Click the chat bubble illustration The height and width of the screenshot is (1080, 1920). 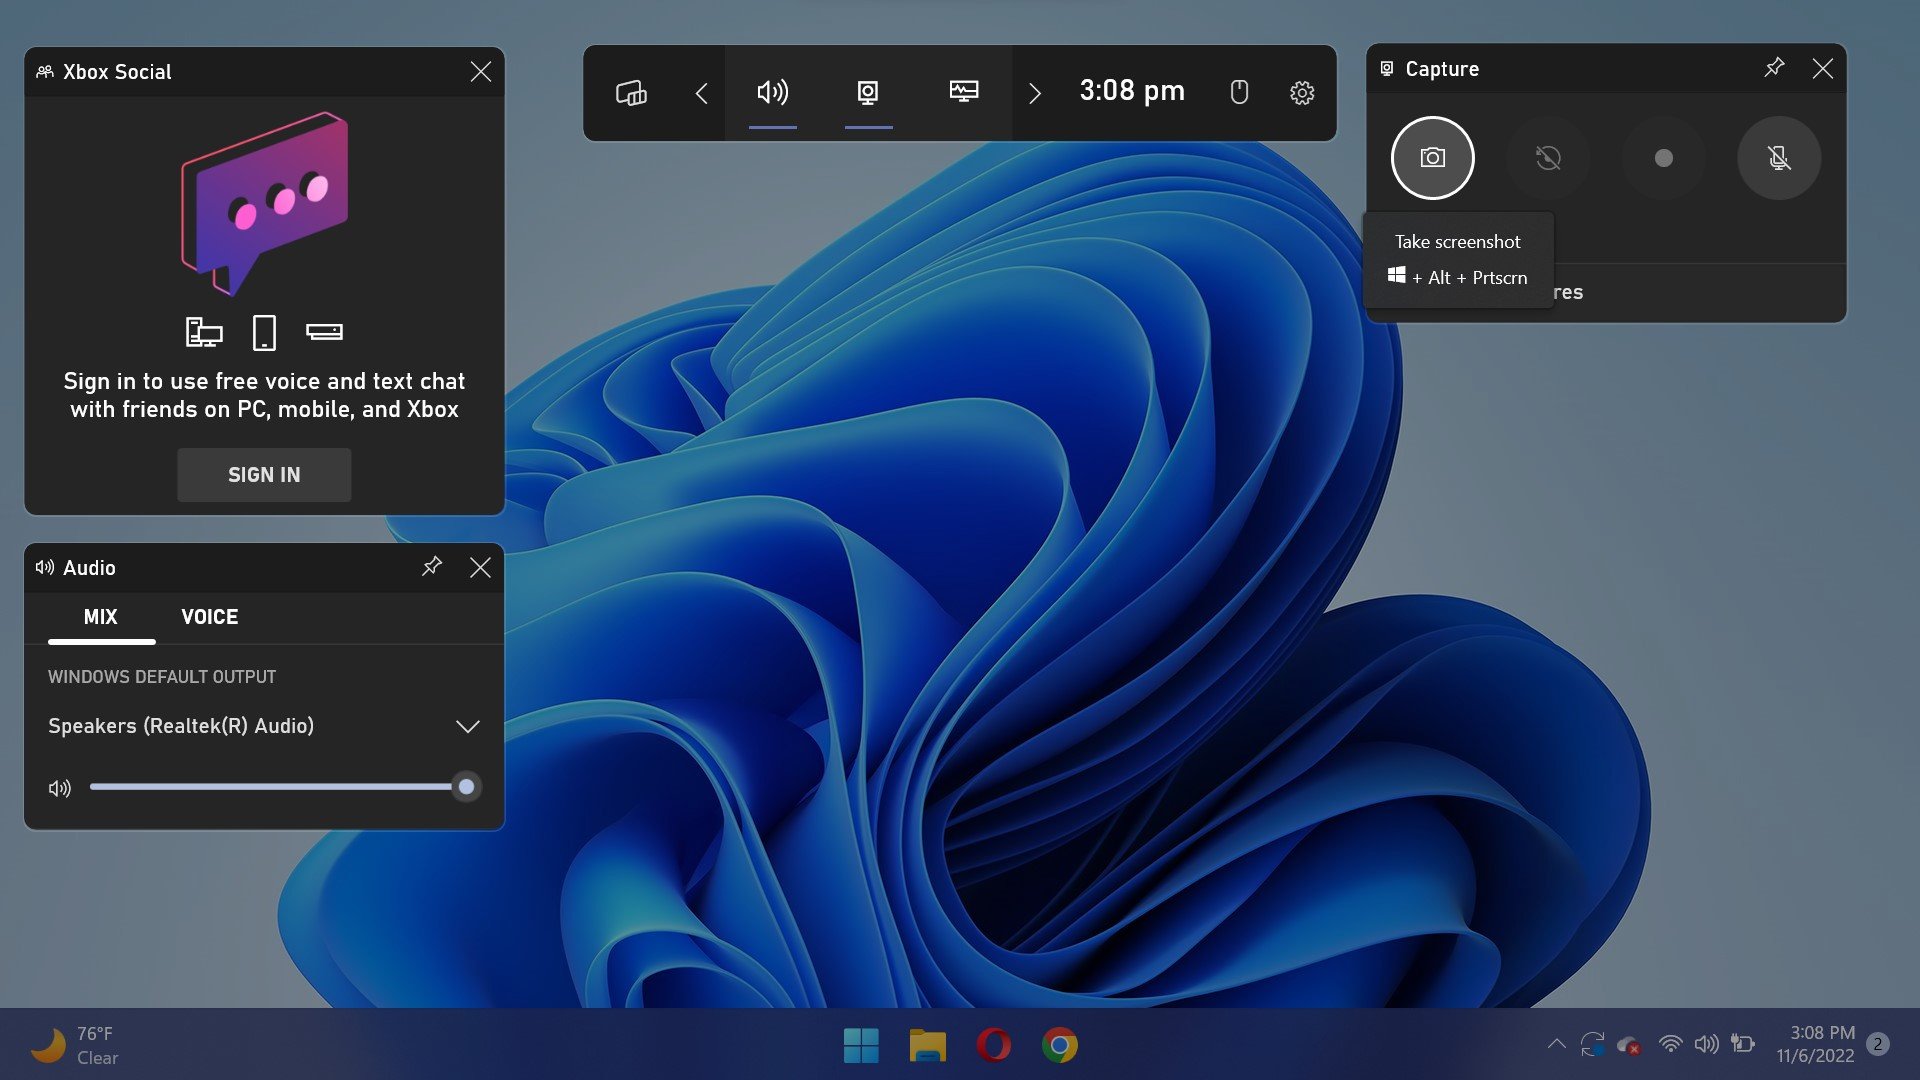pyautogui.click(x=265, y=203)
